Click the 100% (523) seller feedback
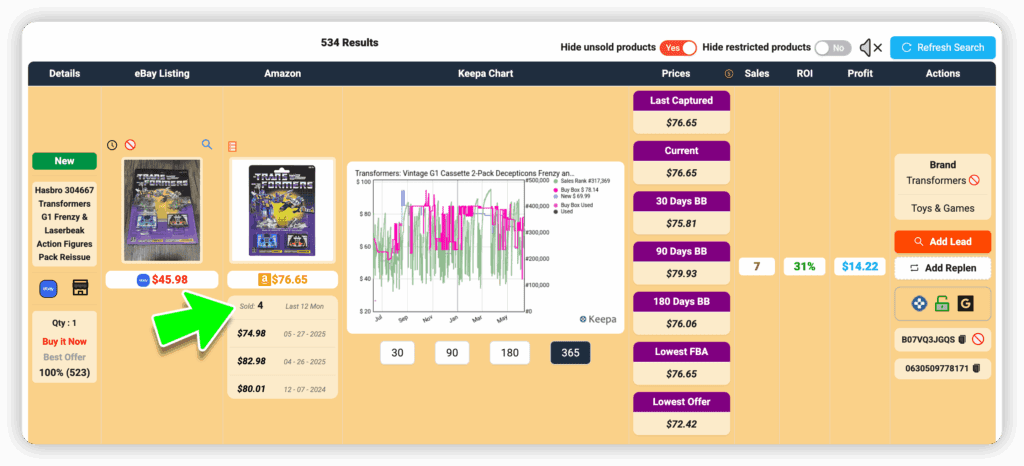This screenshot has width=1024, height=466. [x=65, y=373]
